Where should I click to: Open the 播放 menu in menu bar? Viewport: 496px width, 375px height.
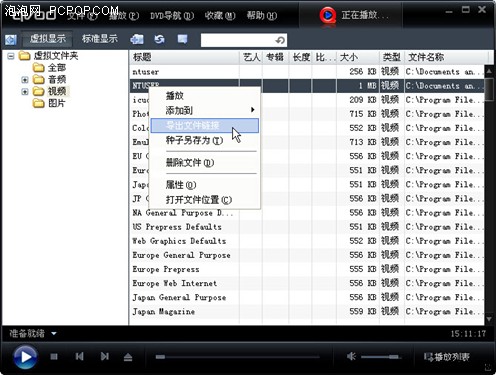click(124, 16)
